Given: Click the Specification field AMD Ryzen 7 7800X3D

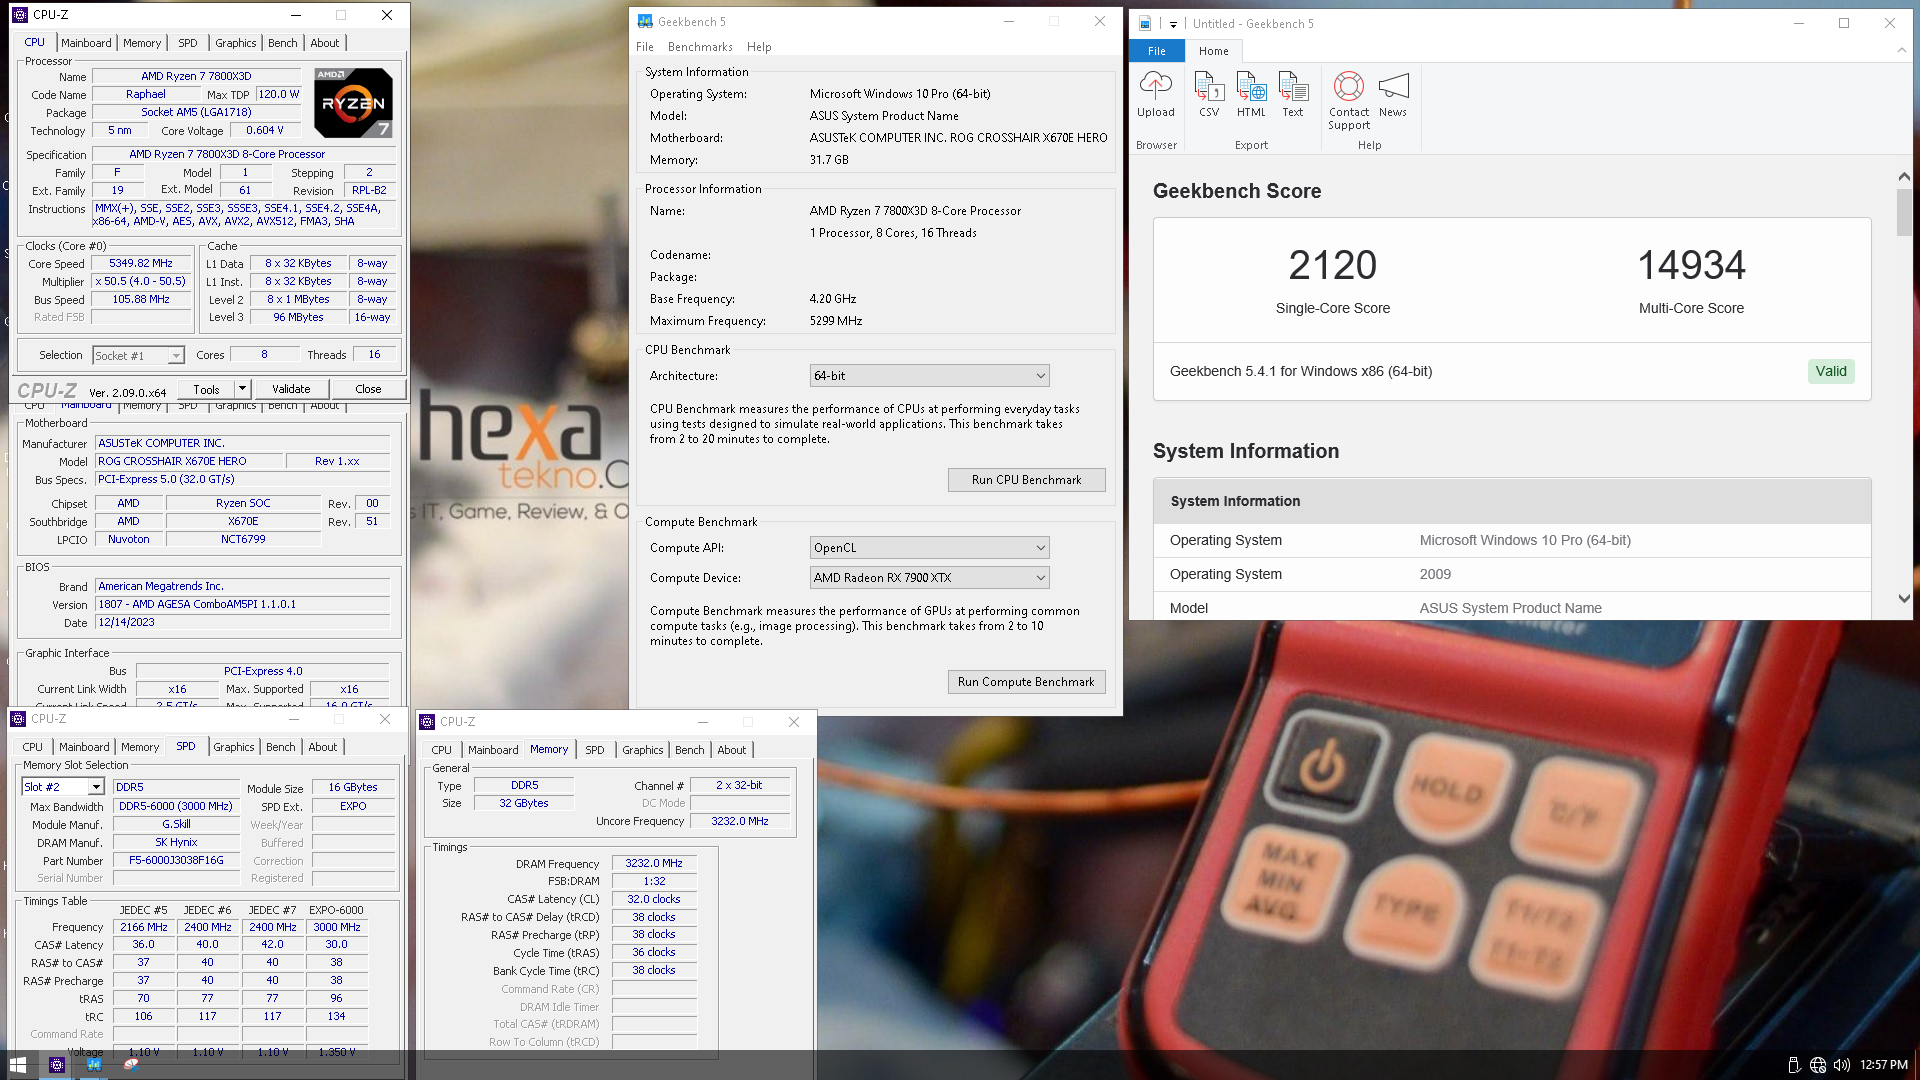Looking at the screenshot, I should click(244, 154).
